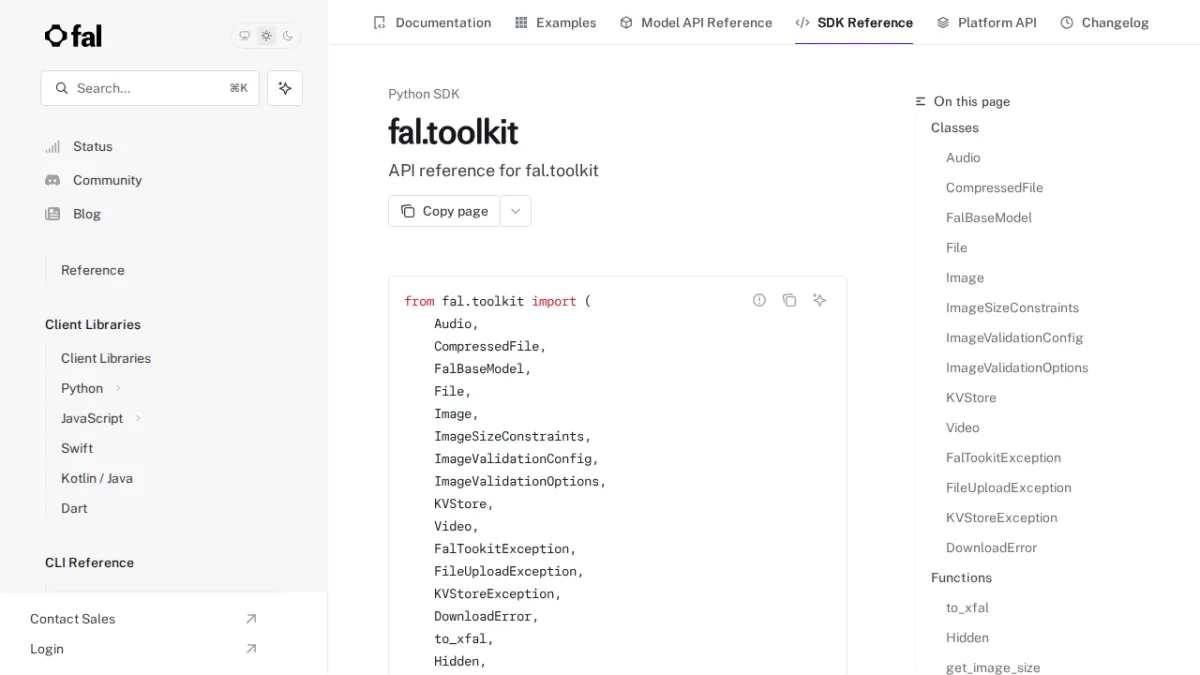This screenshot has width=1200, height=675.
Task: Jump to the Classes section
Action: tap(955, 127)
